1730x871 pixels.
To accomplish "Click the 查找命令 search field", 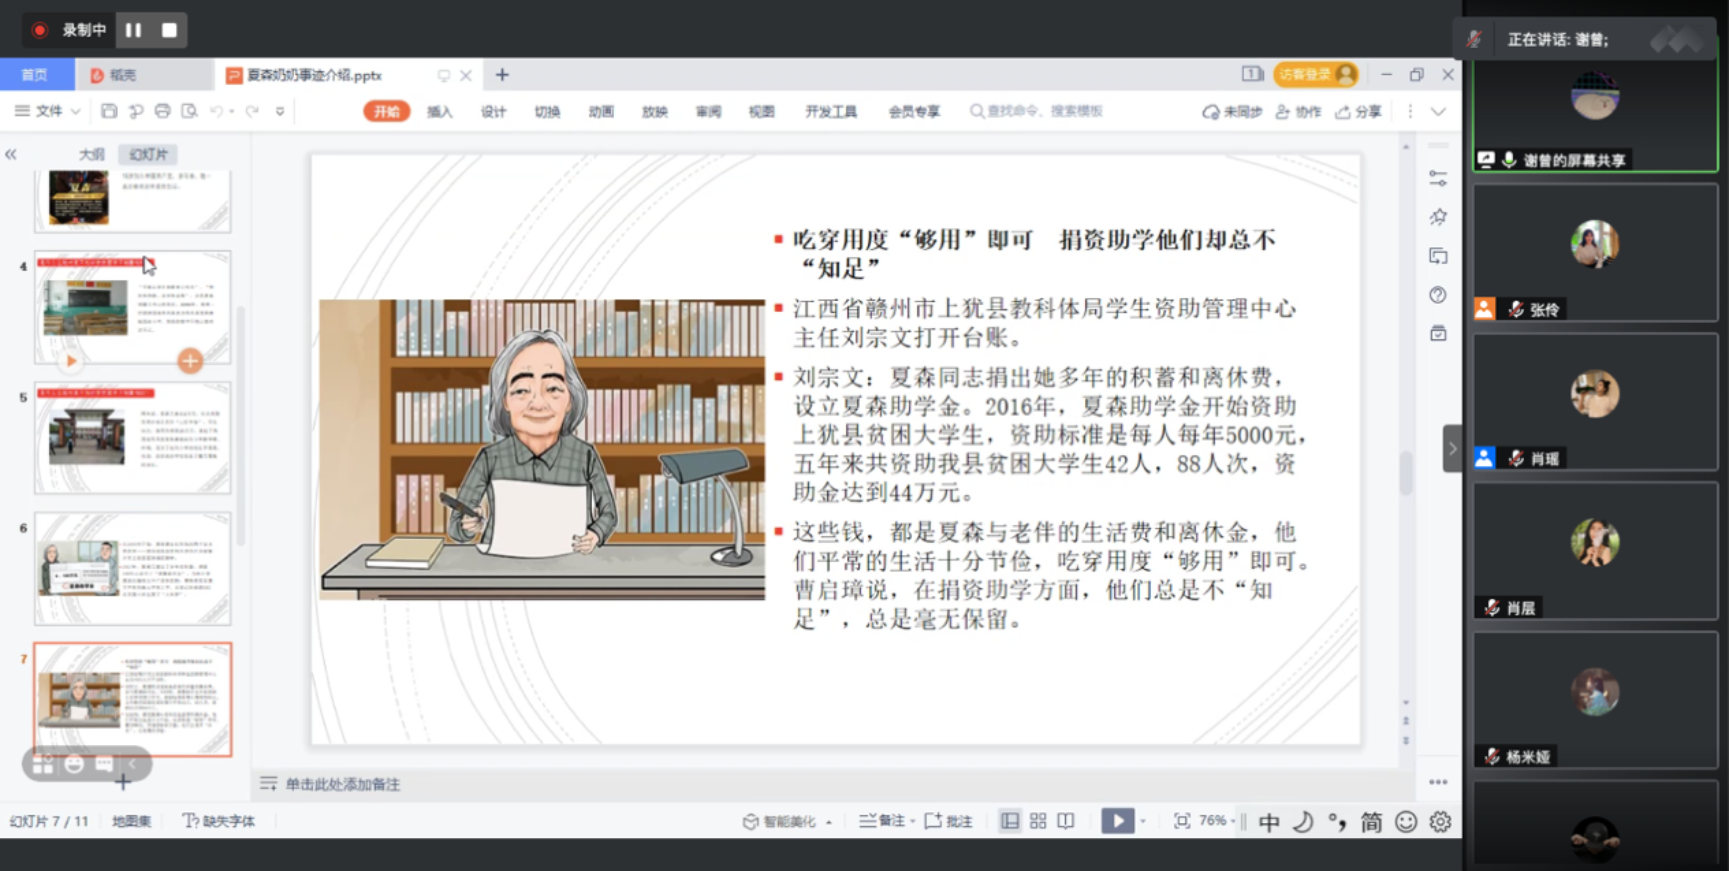I will (1037, 111).
